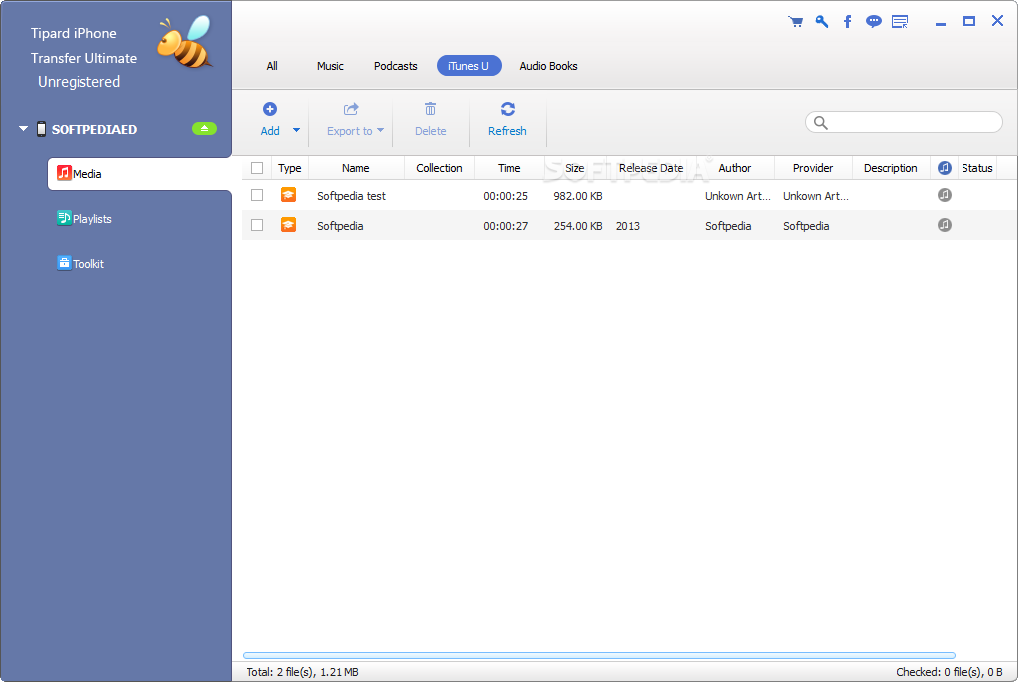Click the Media music icon in sidebar

coord(64,173)
